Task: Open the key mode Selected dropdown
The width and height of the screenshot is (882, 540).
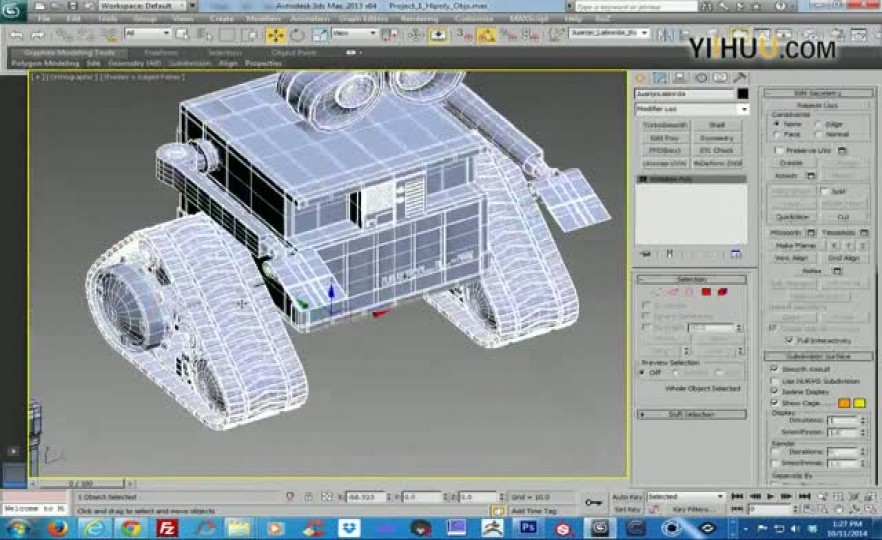Action: click(x=685, y=497)
